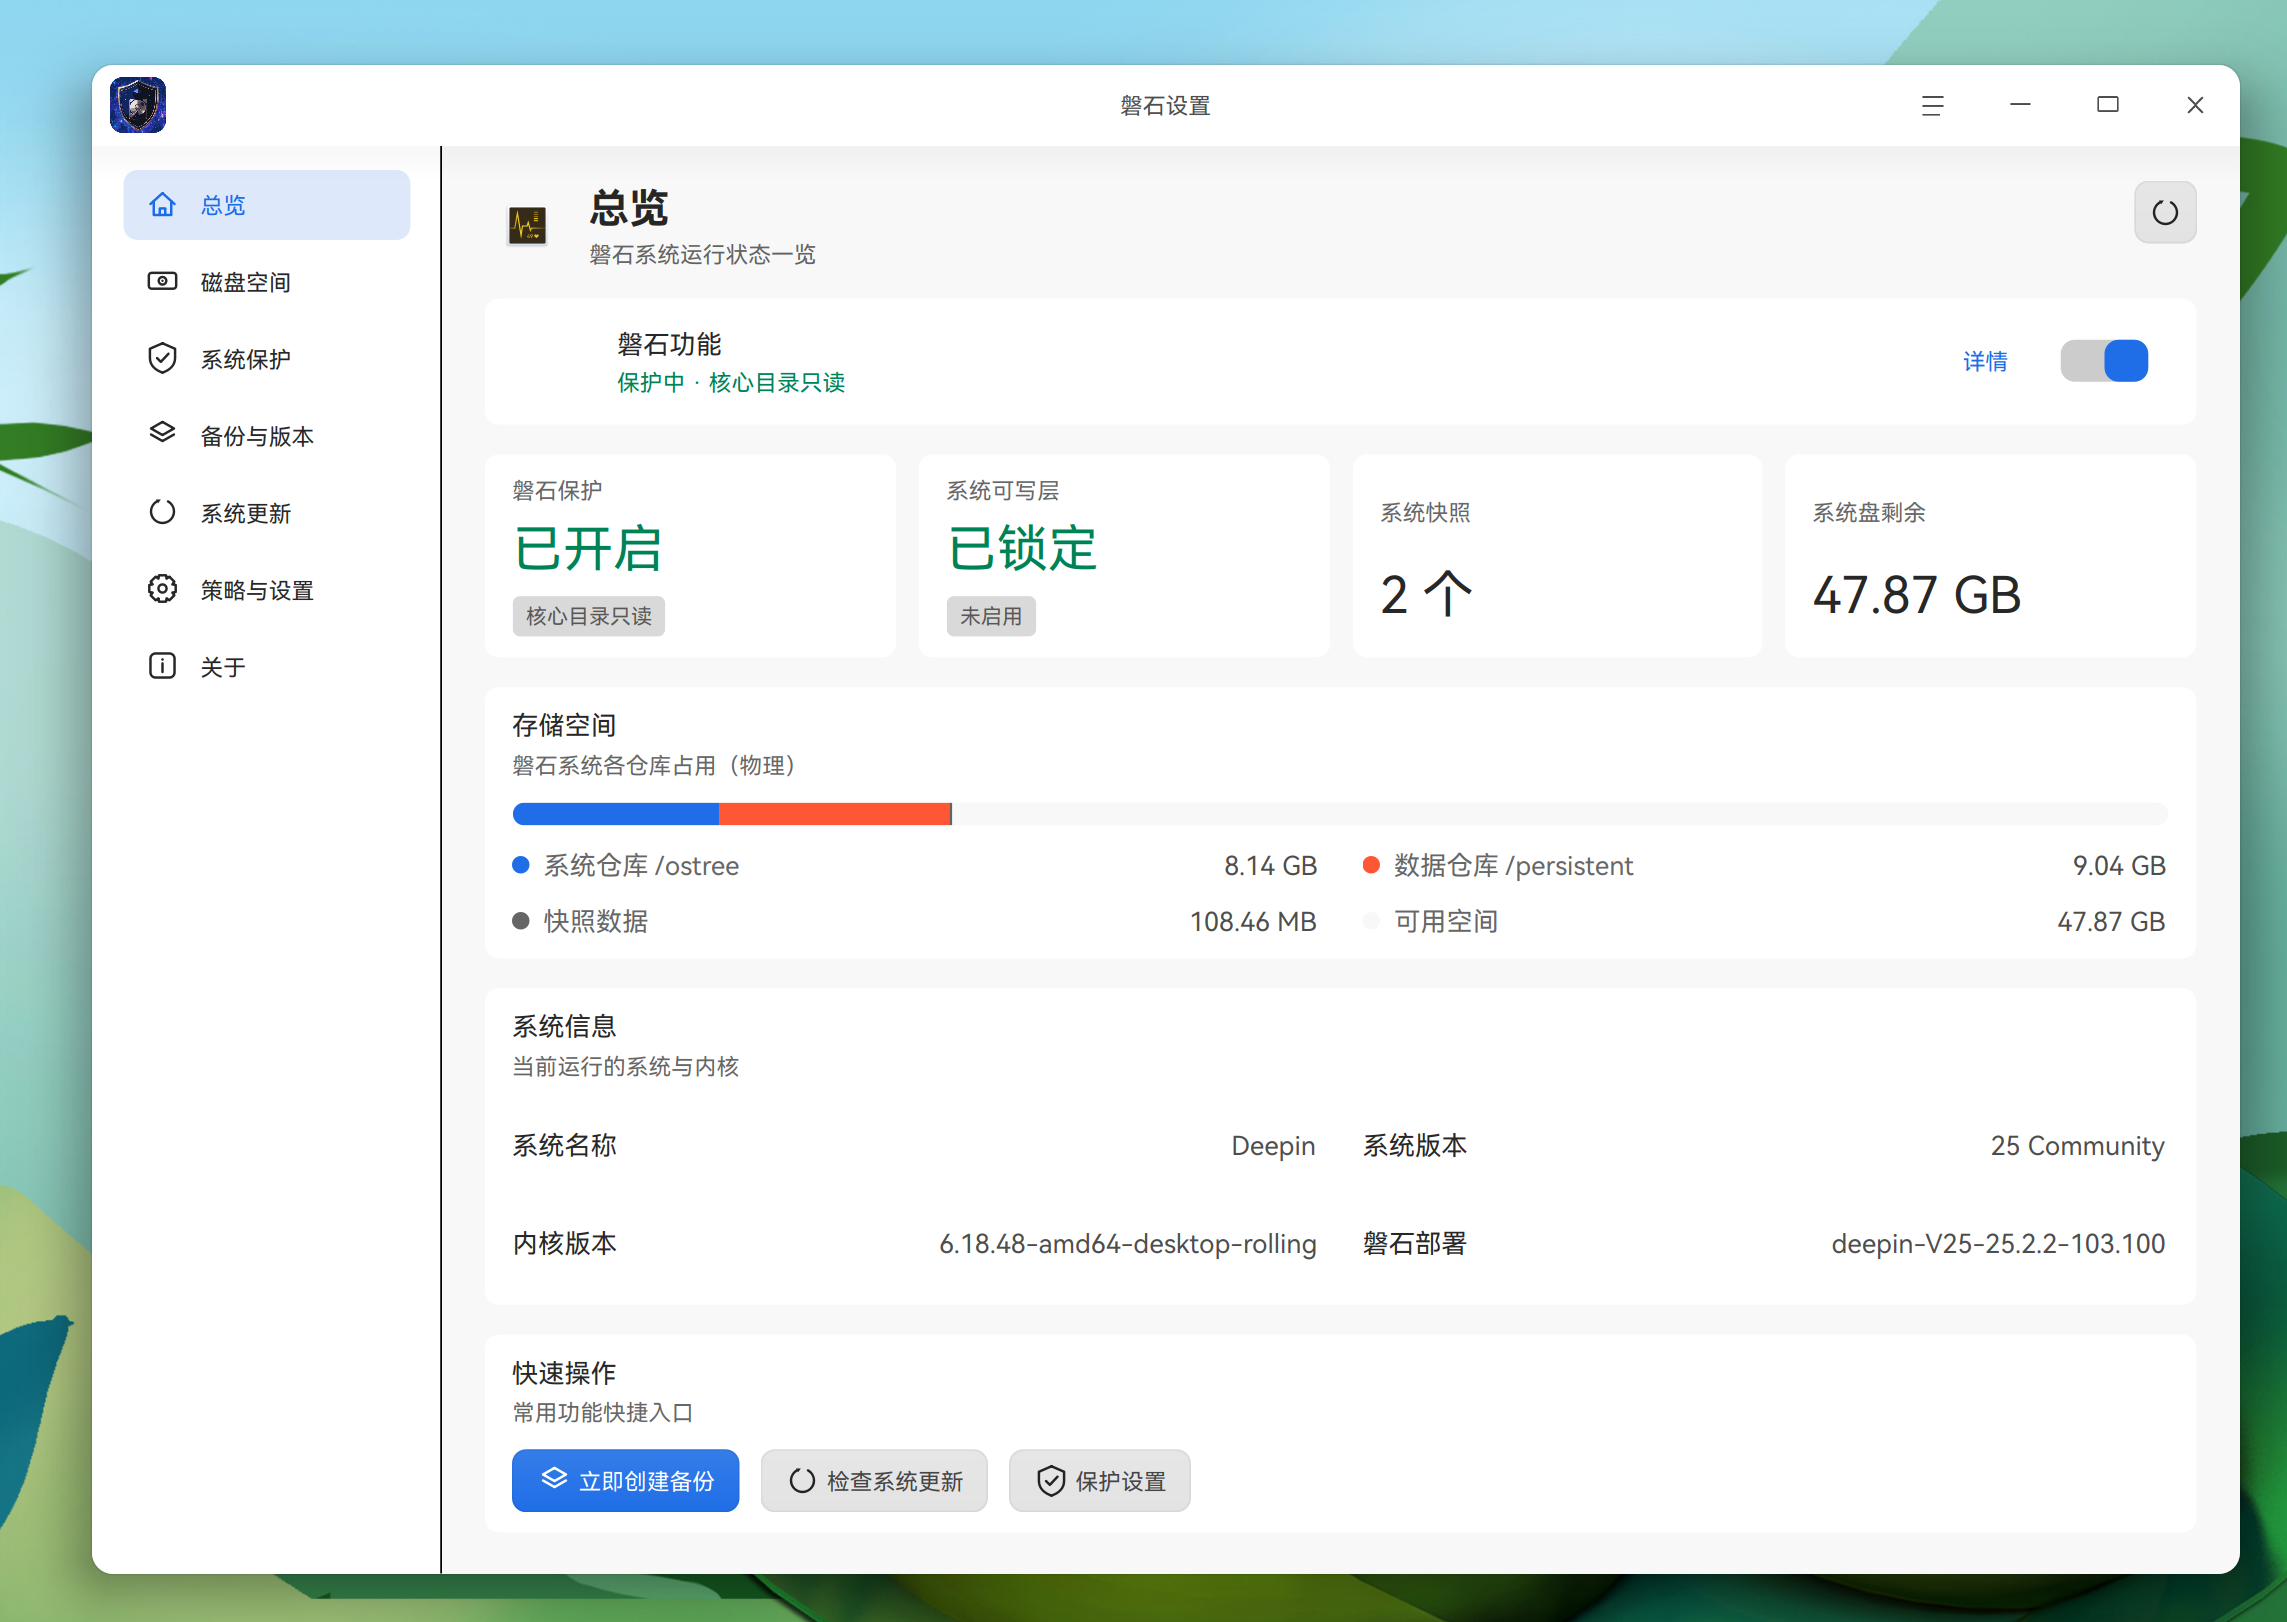Select the 磁盘空间 sidebar item
The width and height of the screenshot is (2287, 1622).
pos(267,282)
